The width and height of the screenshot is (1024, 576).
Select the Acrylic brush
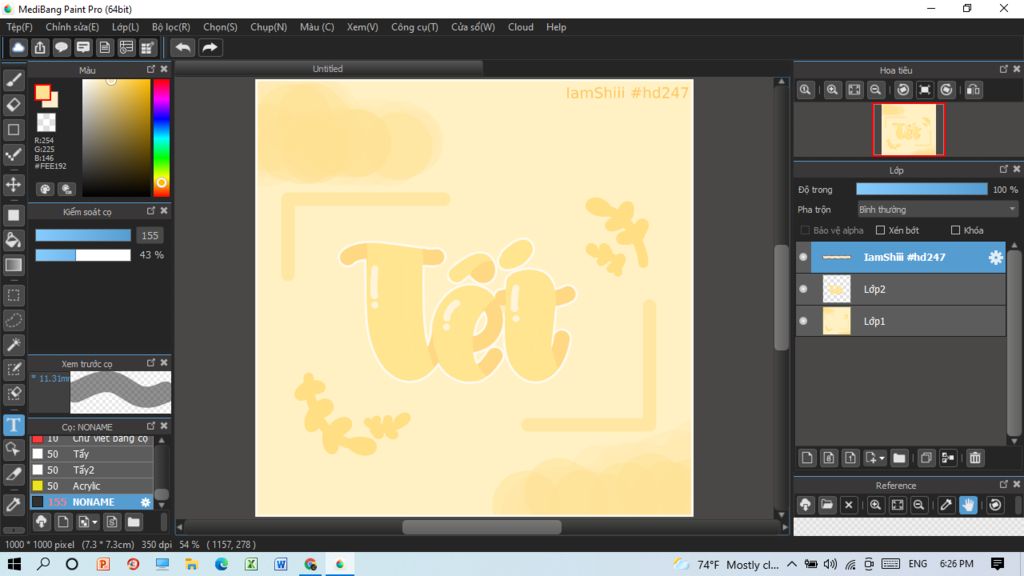point(91,486)
